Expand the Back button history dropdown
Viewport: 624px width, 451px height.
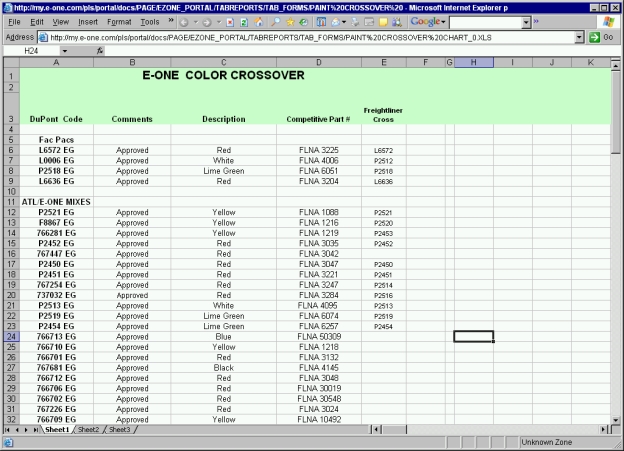tap(195, 22)
